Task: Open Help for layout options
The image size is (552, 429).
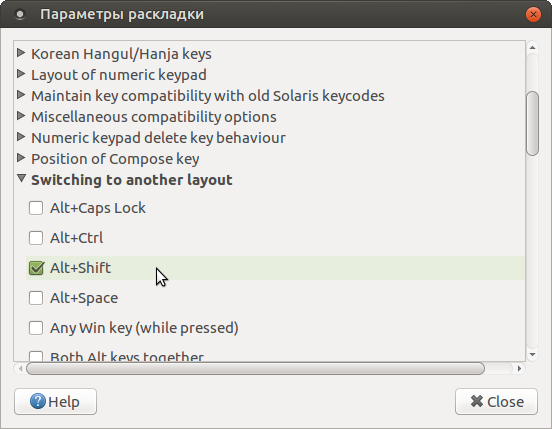Action: point(55,402)
